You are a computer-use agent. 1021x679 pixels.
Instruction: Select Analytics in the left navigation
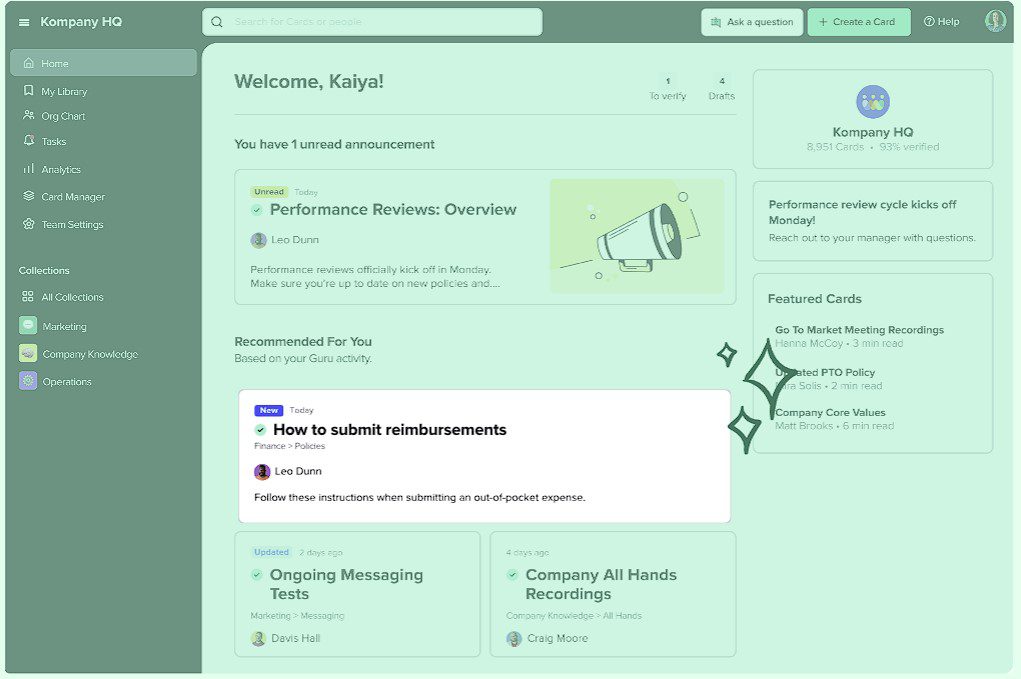tap(61, 169)
